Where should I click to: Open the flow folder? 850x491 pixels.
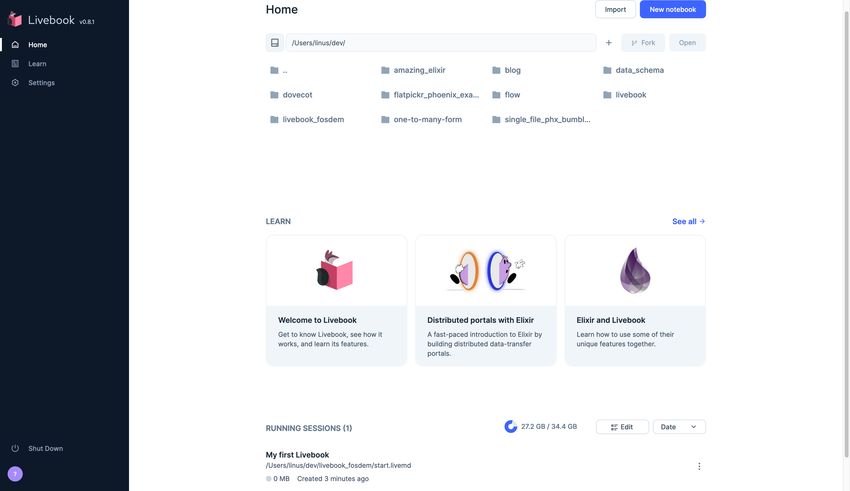pos(506,94)
